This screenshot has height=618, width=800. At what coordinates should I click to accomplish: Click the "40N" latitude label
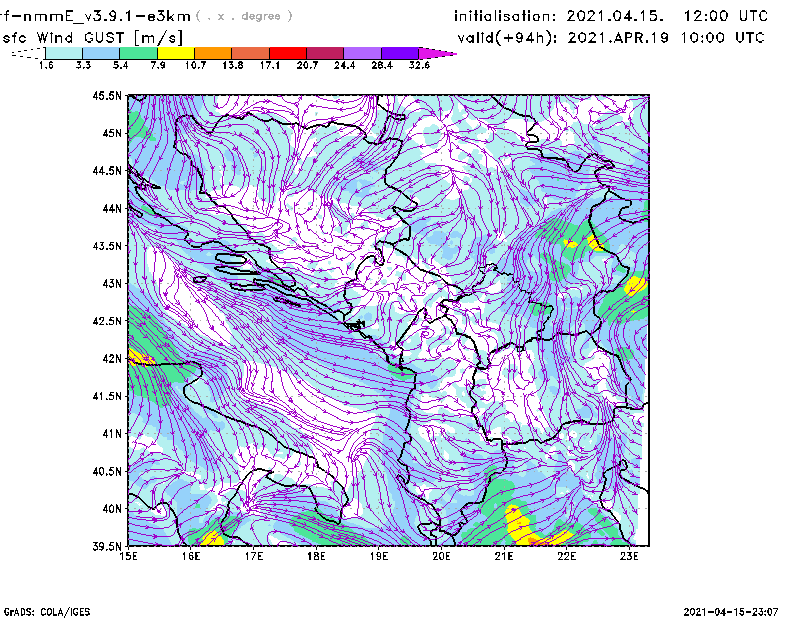[x=112, y=509]
